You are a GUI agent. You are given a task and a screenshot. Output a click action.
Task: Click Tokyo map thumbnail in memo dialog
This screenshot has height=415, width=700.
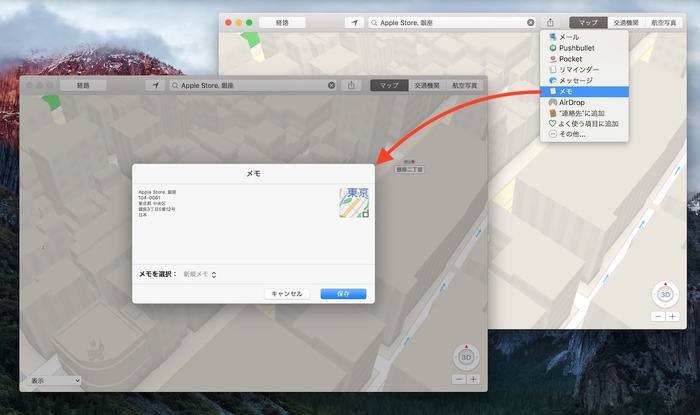pyautogui.click(x=354, y=203)
